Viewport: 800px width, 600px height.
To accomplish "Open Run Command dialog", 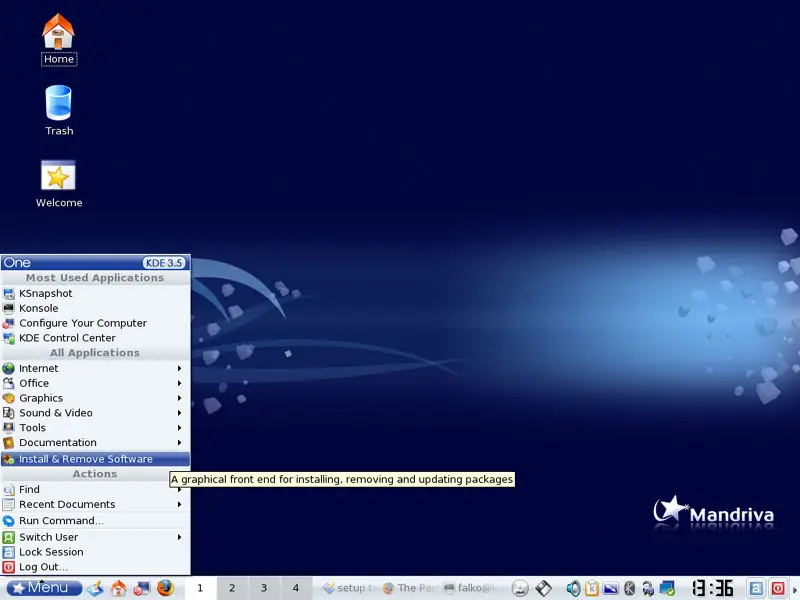I will coord(95,521).
